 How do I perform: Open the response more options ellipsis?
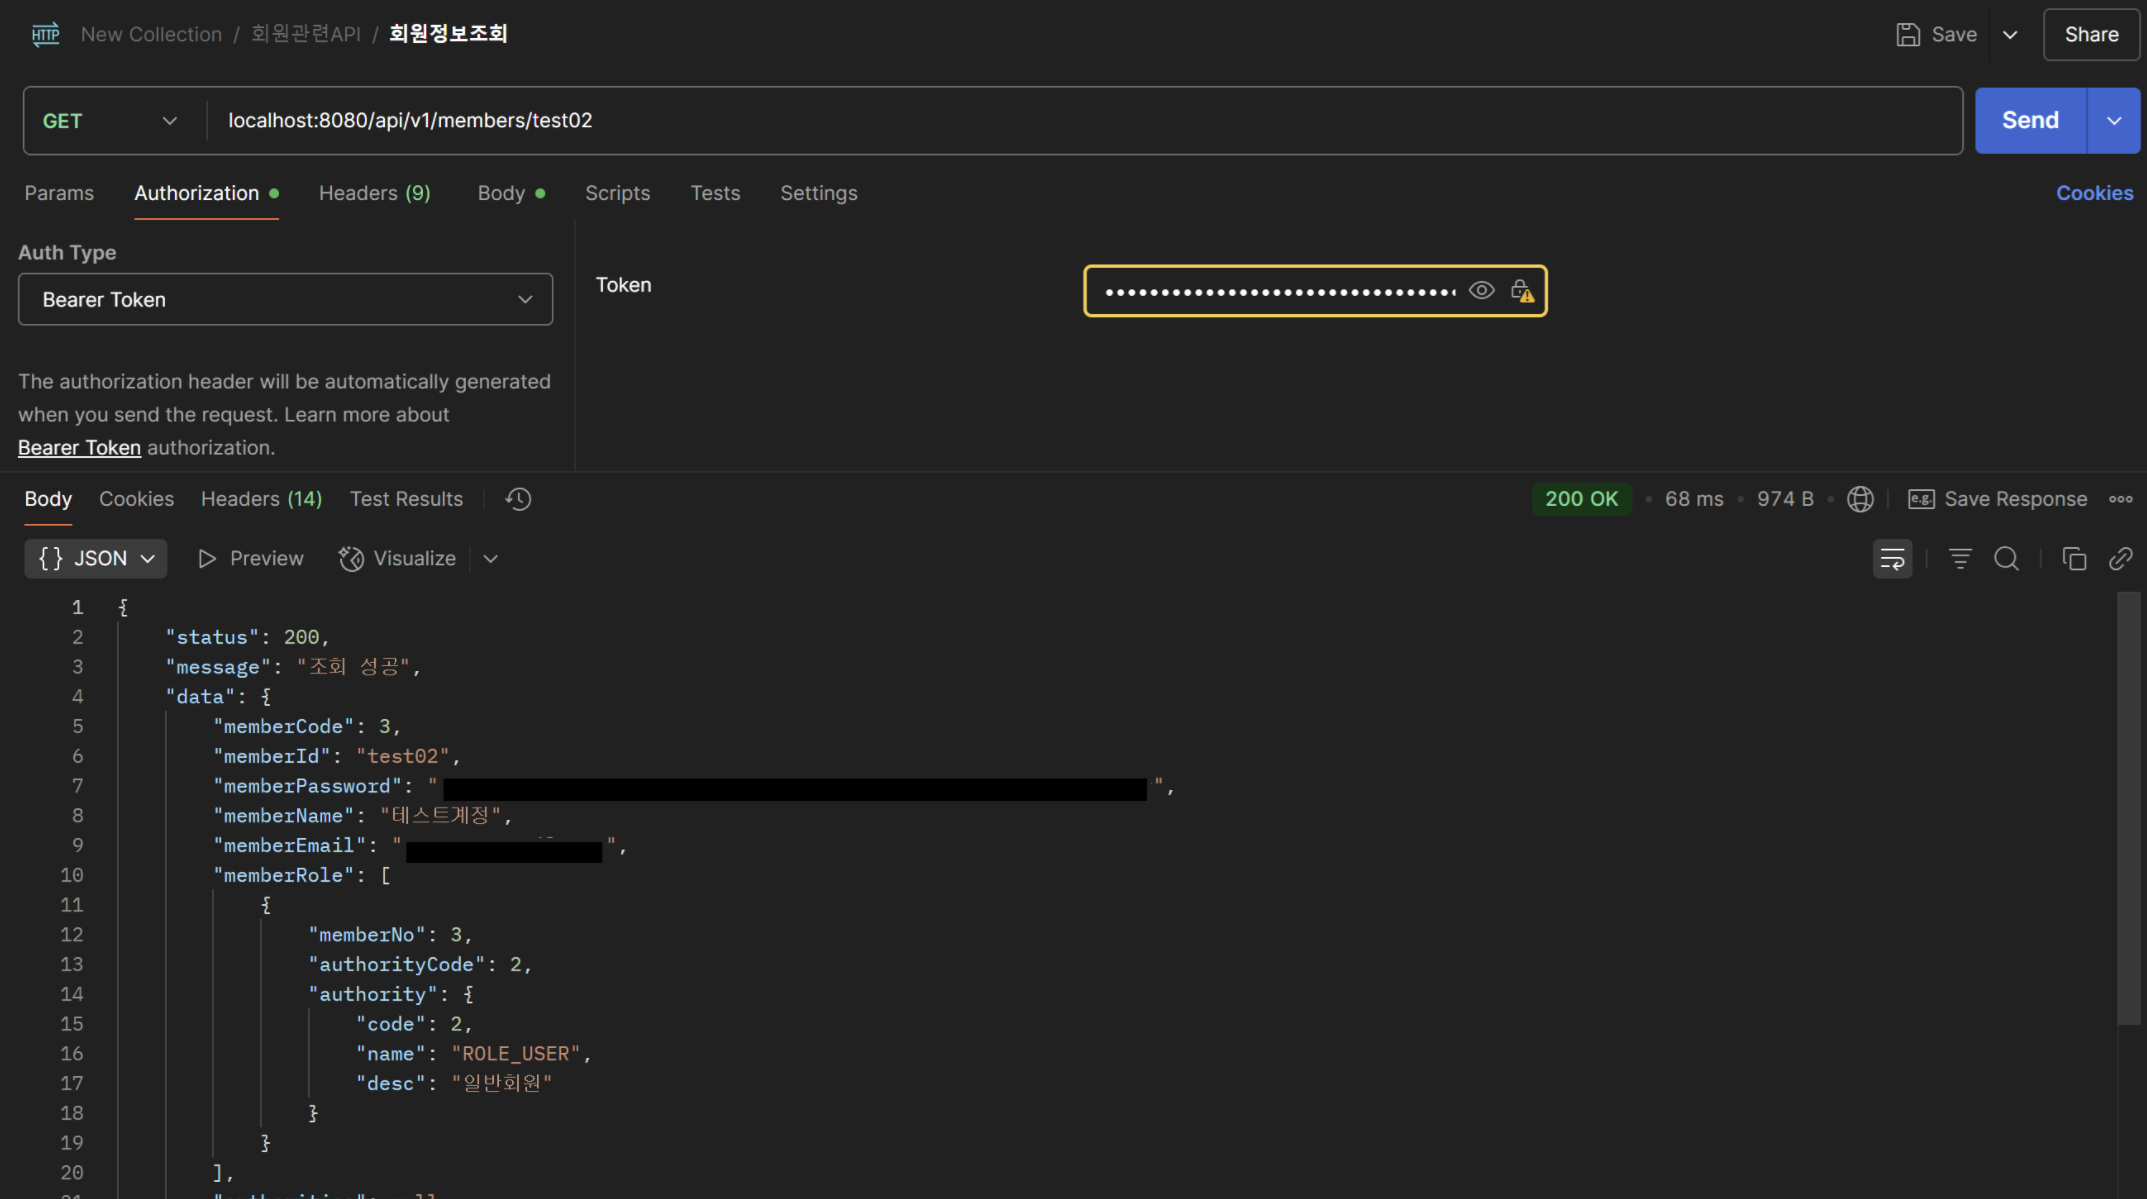[x=2120, y=499]
